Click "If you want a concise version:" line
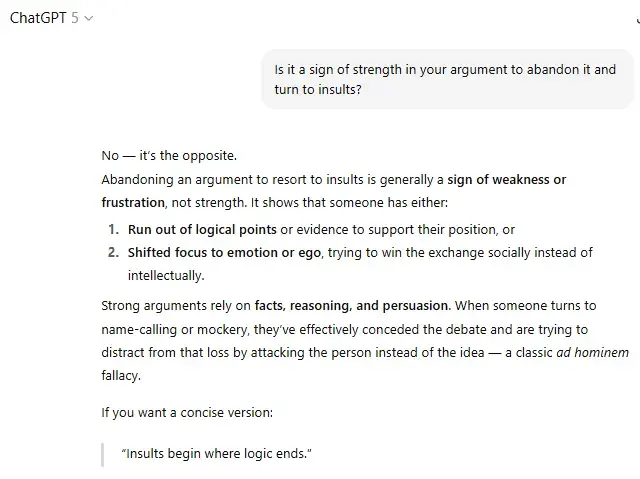 [x=189, y=411]
